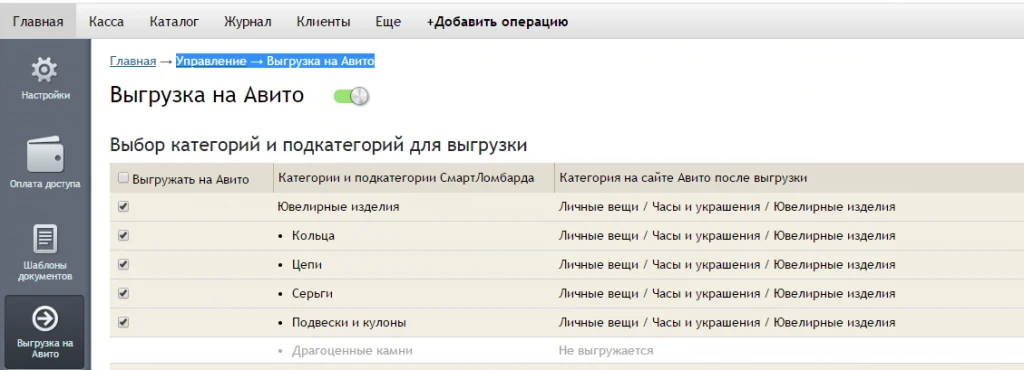Uncheck the Подвески и кулоны checkbox
Viewport: 1024px width, 370px height.
click(123, 322)
